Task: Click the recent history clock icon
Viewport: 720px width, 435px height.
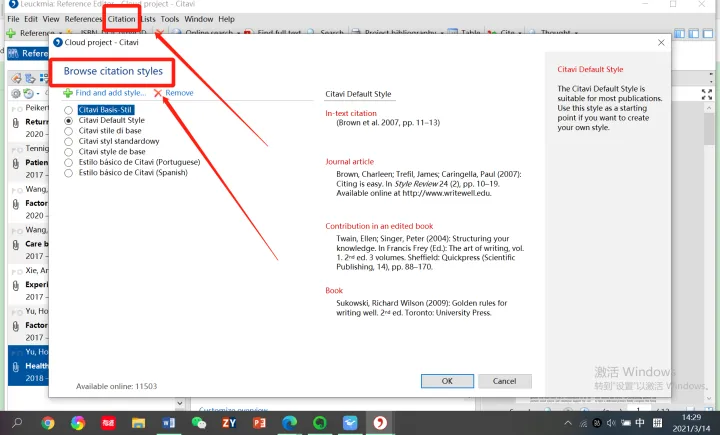Action: point(28,94)
